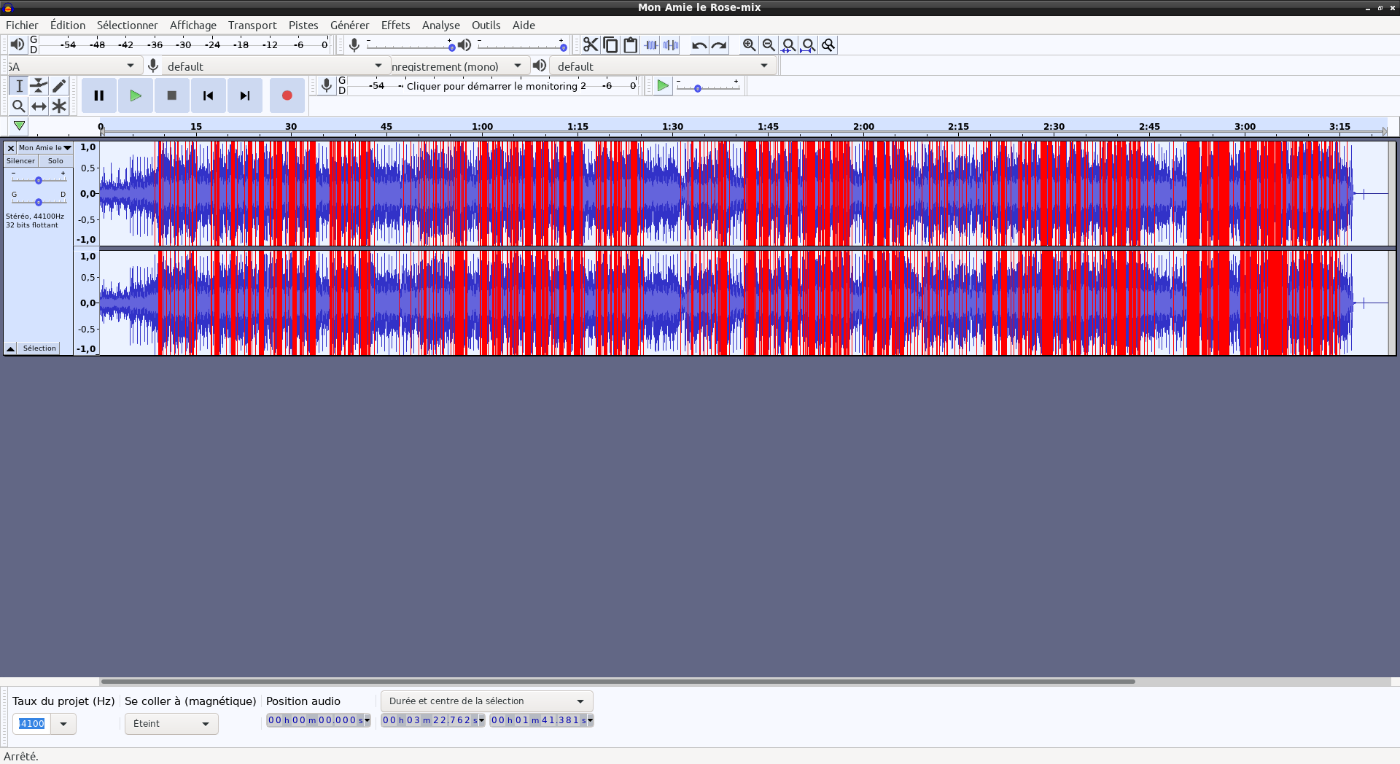
Task: Pause playback with the Pause button
Action: pos(99,96)
